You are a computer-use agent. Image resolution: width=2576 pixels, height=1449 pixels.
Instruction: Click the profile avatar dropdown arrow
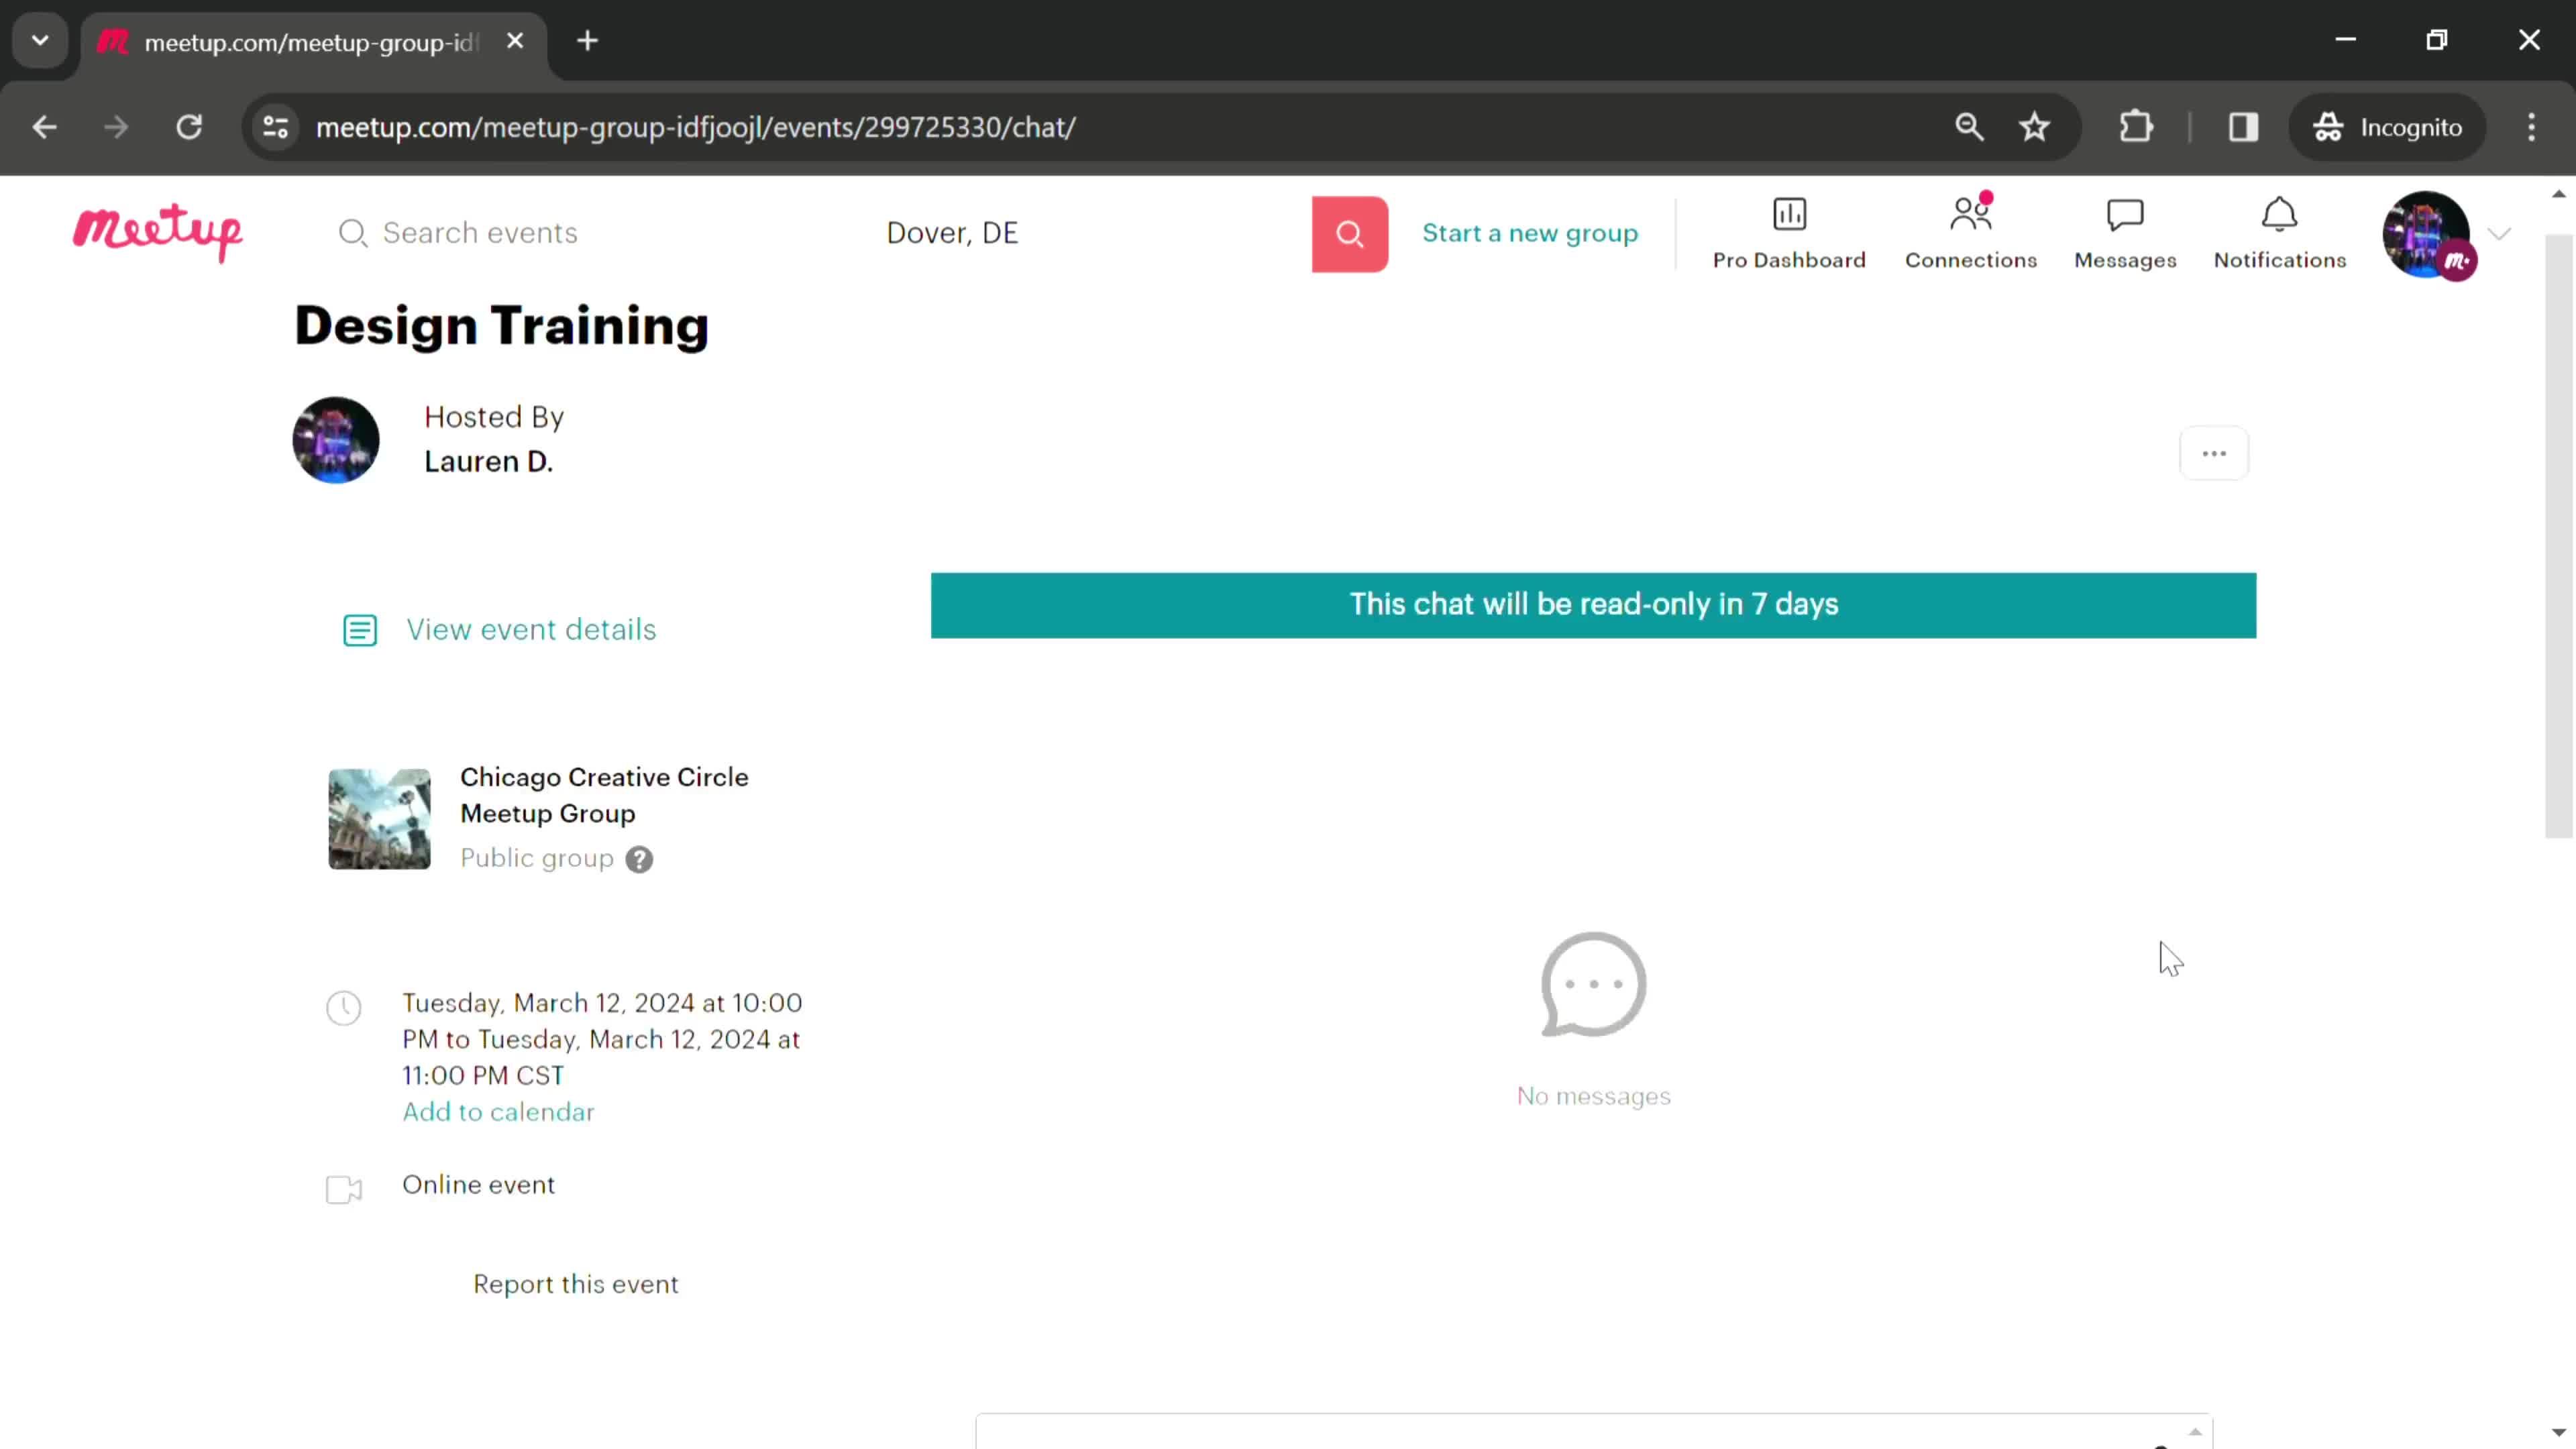[x=2496, y=231]
